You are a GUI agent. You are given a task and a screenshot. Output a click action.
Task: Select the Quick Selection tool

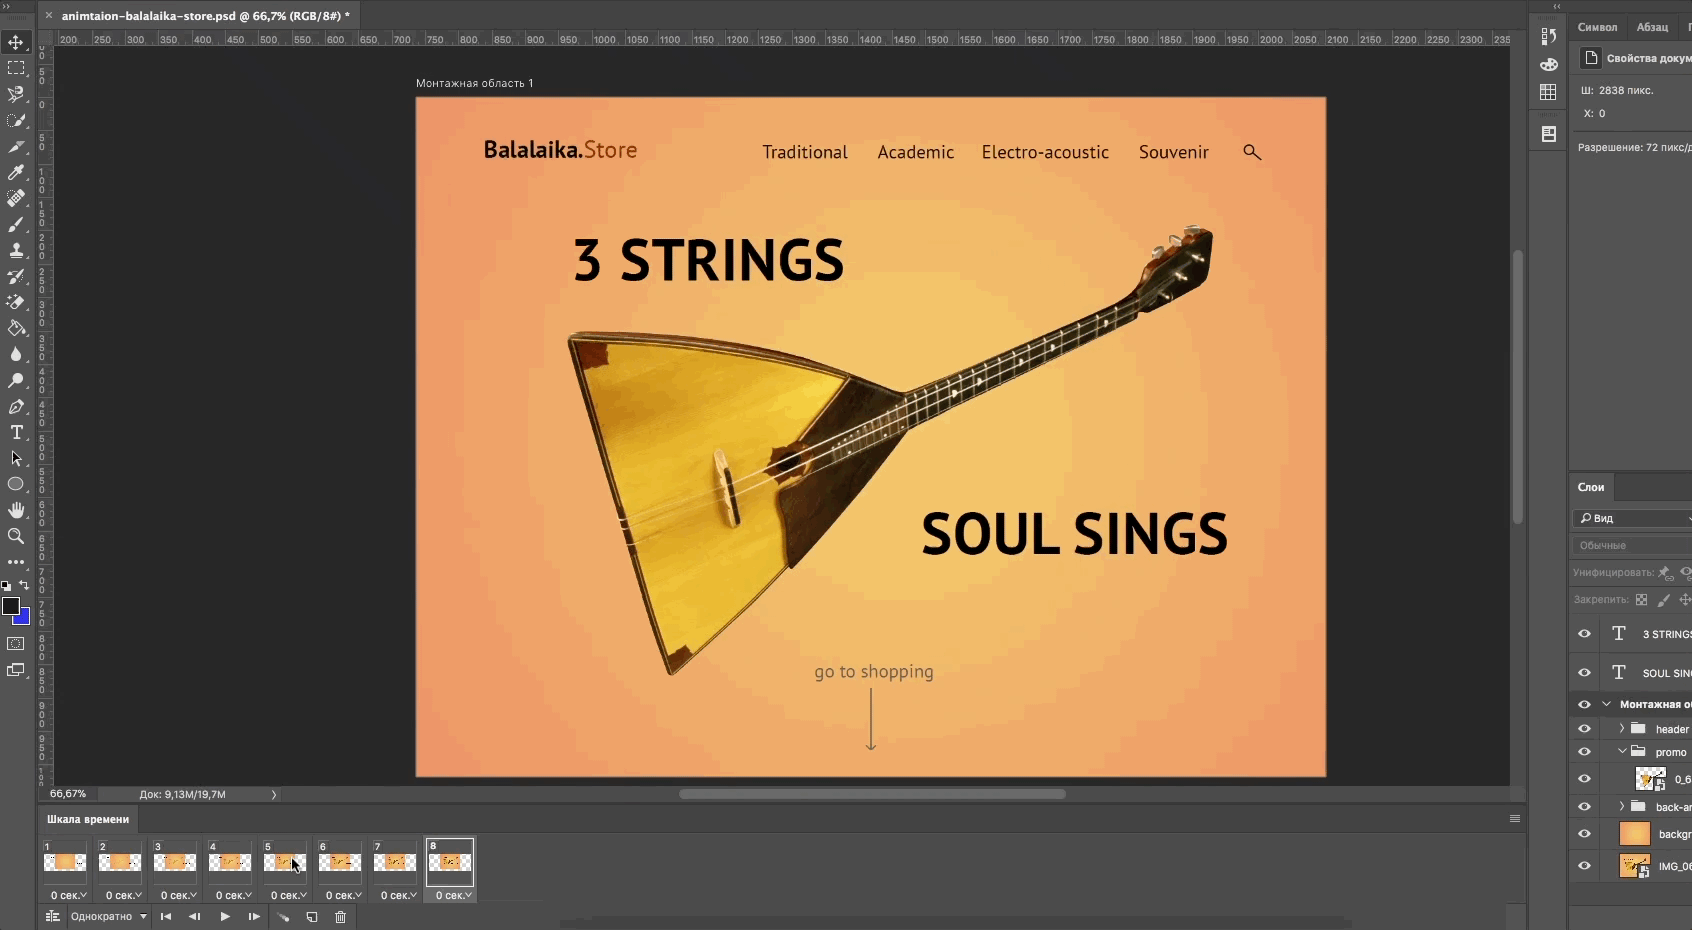tap(16, 120)
